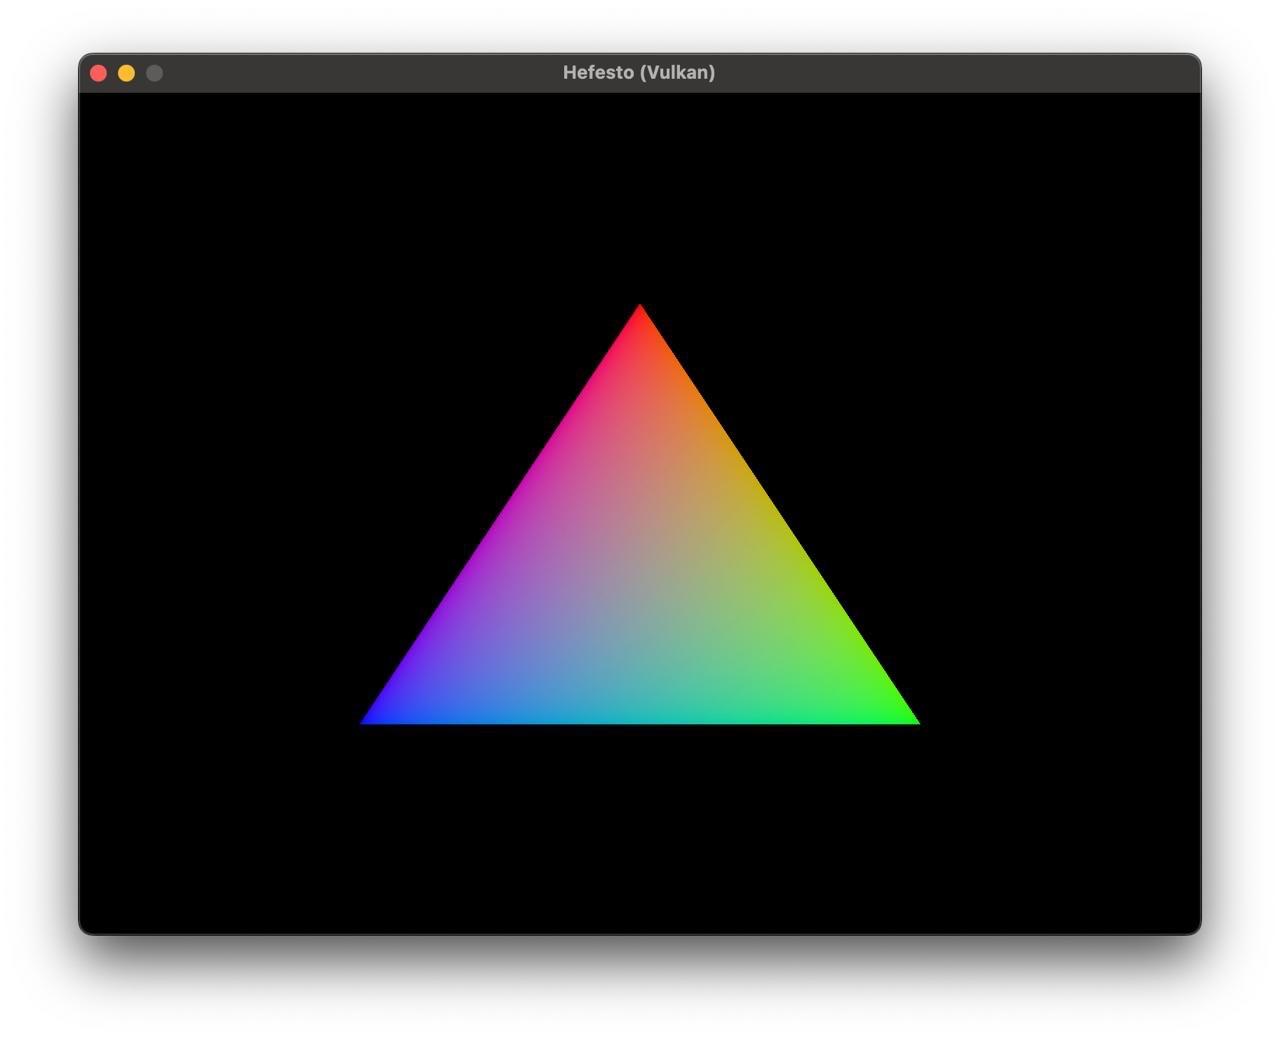Close the Hefesto (Vulkan) window
This screenshot has height=1039, width=1280.
tap(98, 73)
